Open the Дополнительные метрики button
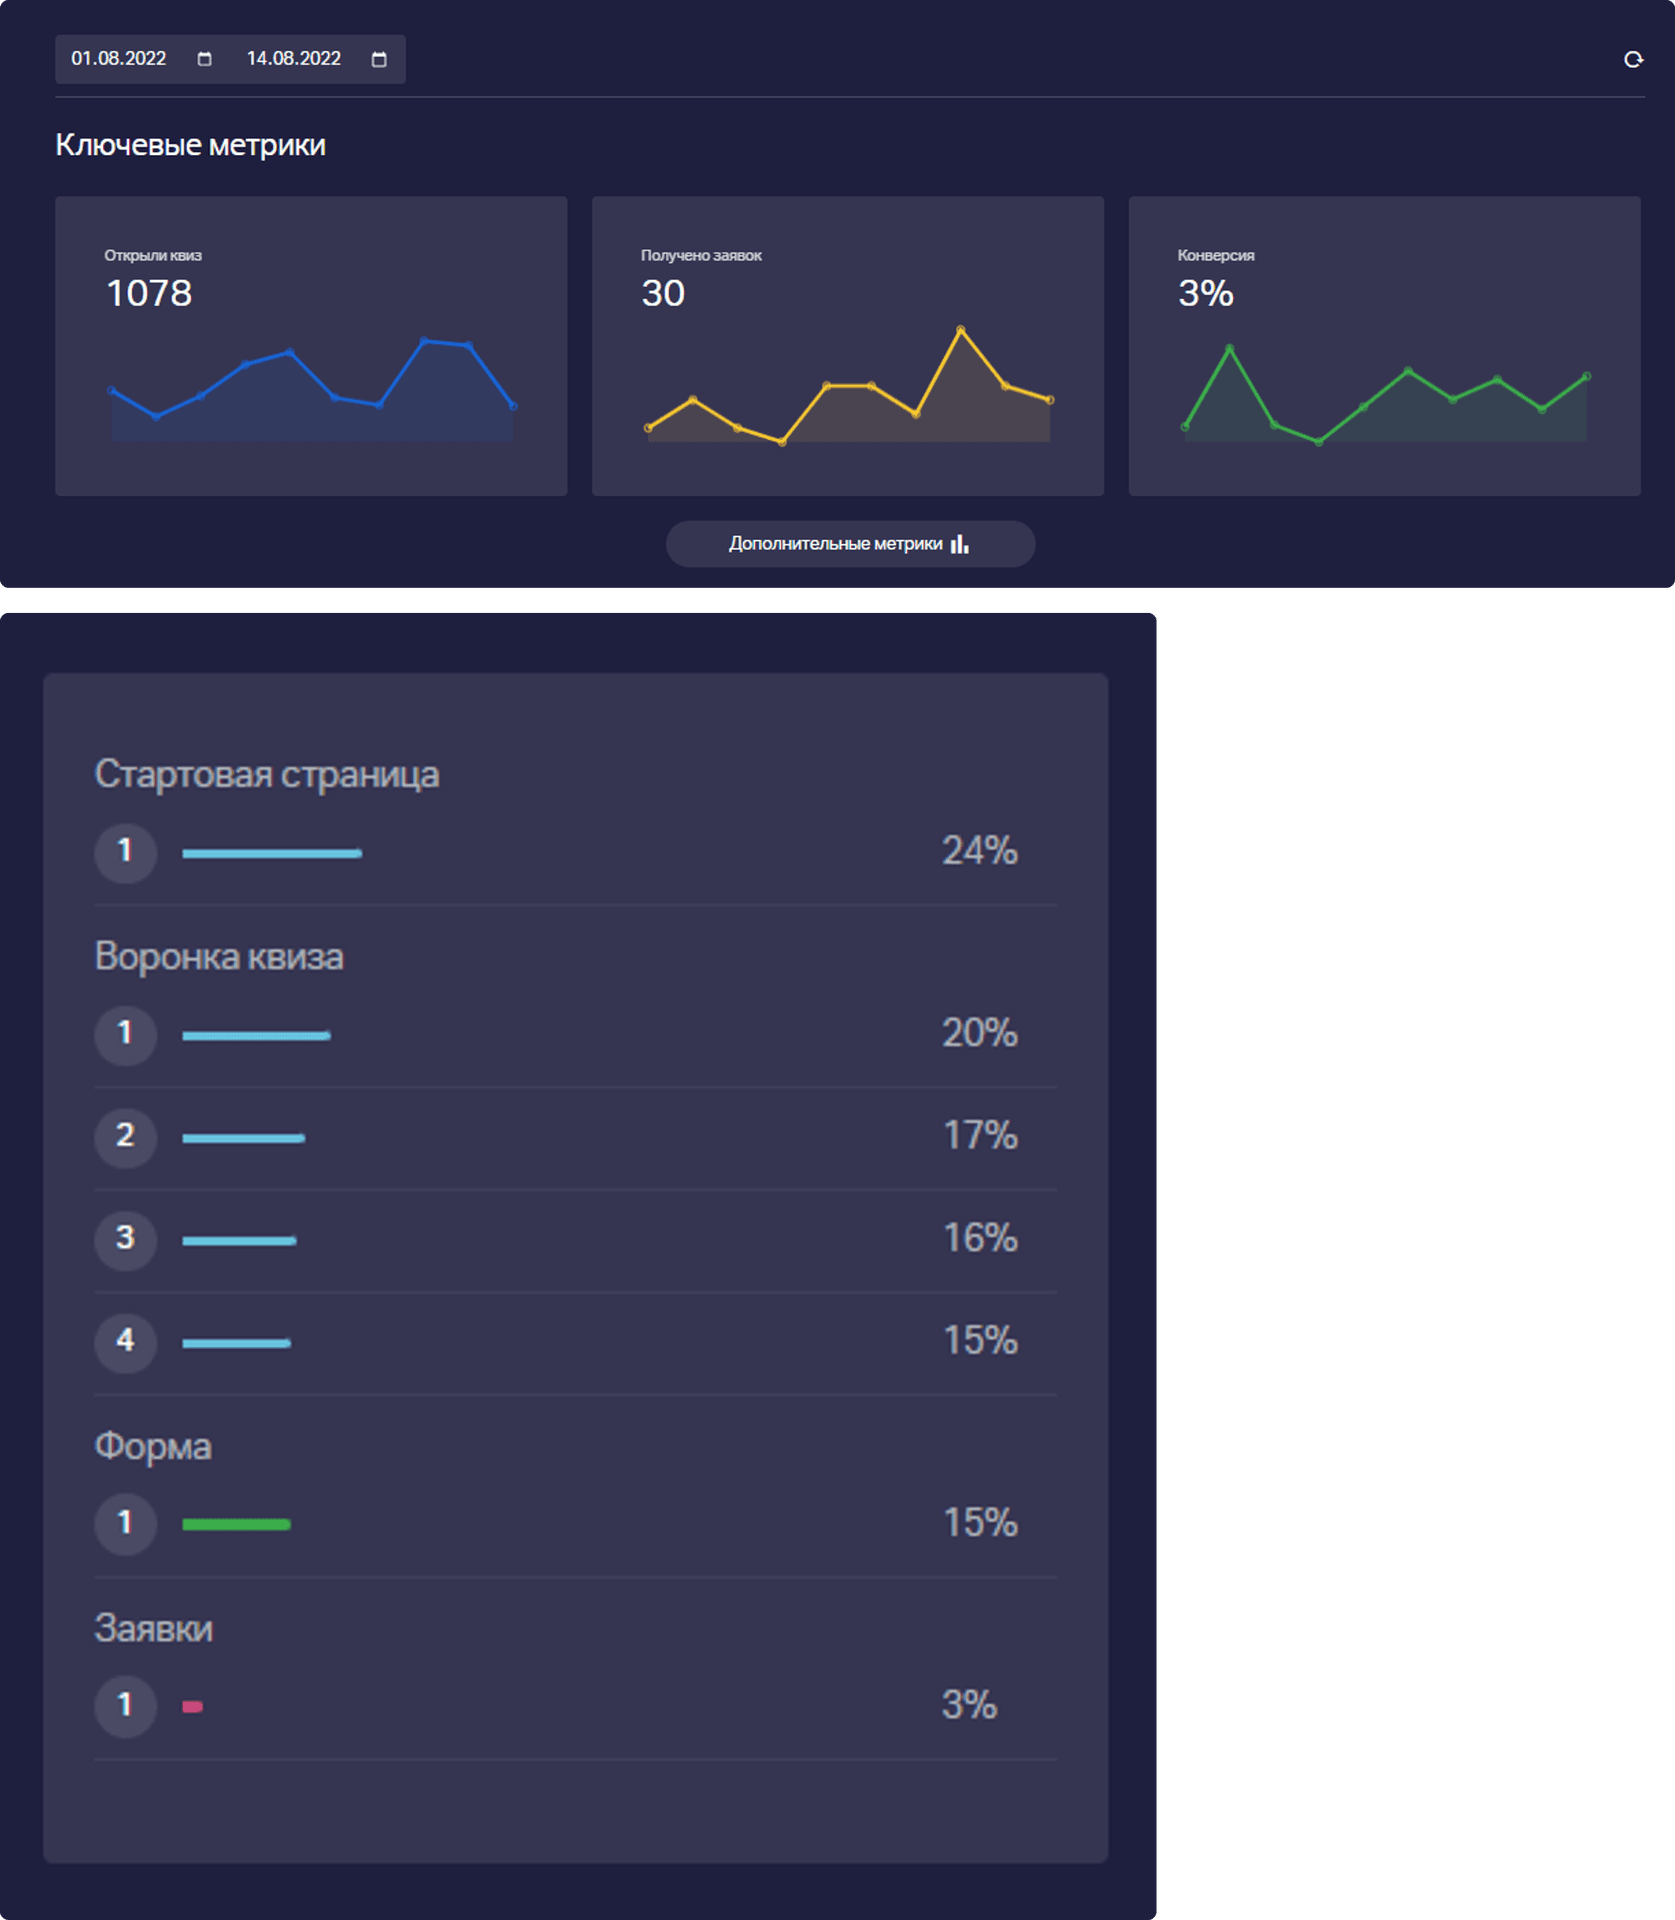The height and width of the screenshot is (1920, 1675). (849, 544)
